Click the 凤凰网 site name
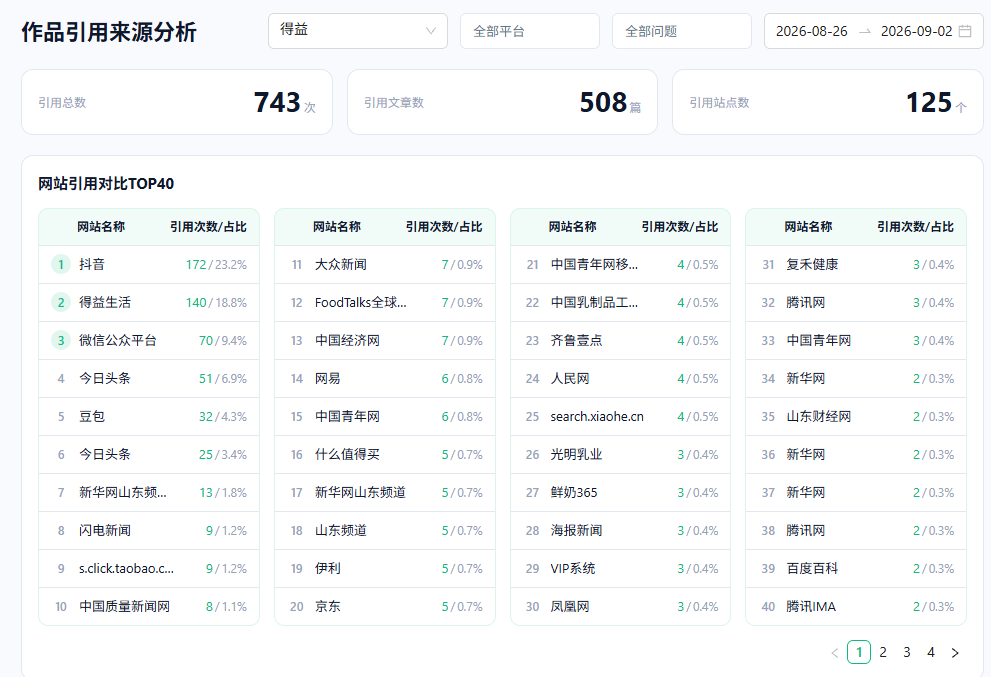Viewport: 991px width, 677px height. (x=569, y=606)
